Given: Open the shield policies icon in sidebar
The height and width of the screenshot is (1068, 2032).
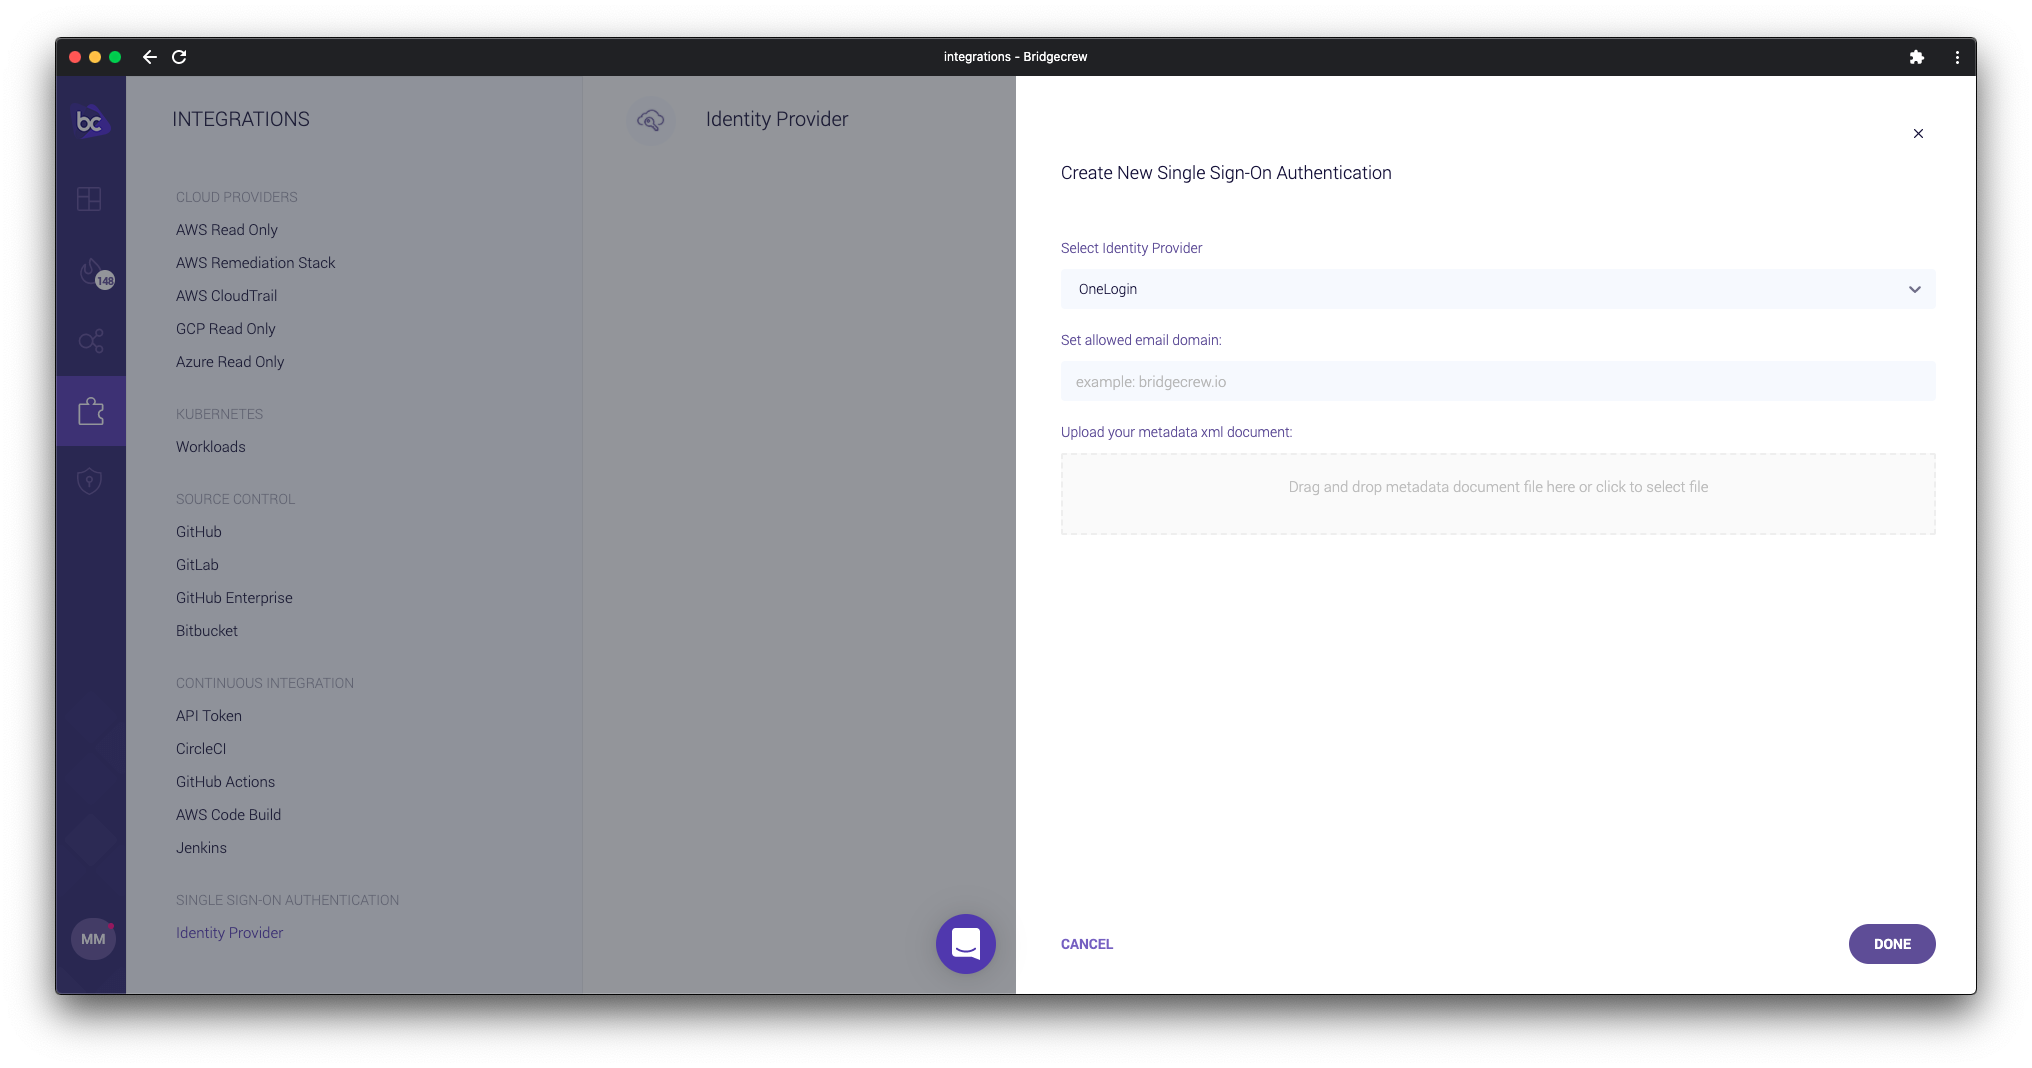Looking at the screenshot, I should (90, 481).
